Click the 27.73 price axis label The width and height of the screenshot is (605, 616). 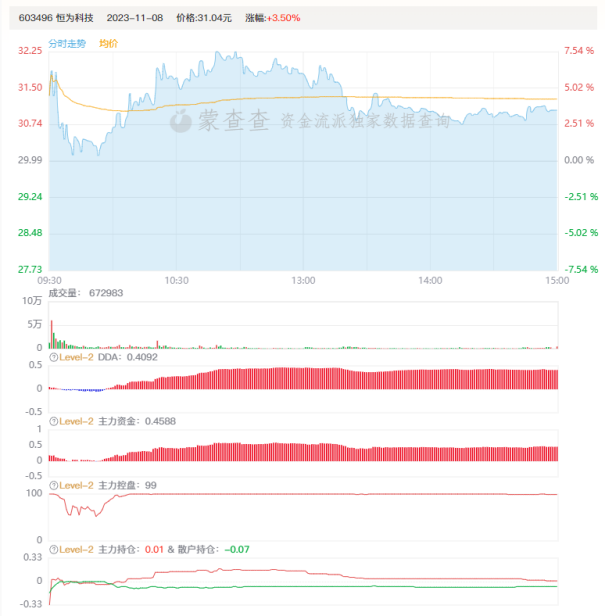tap(30, 269)
